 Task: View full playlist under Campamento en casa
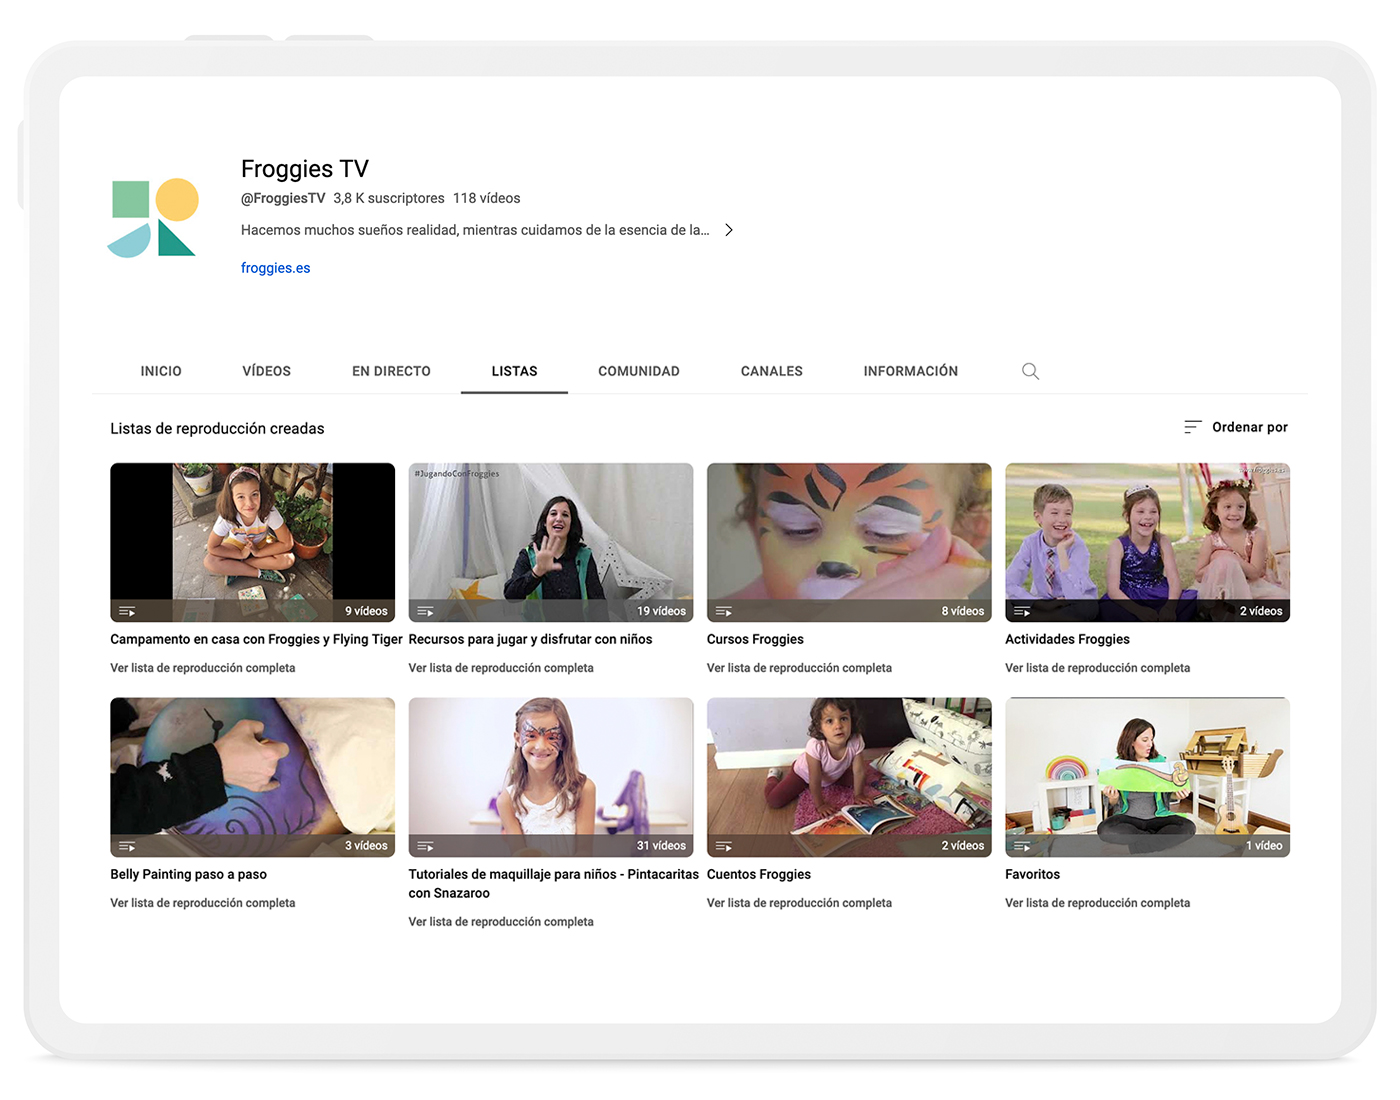coord(202,668)
